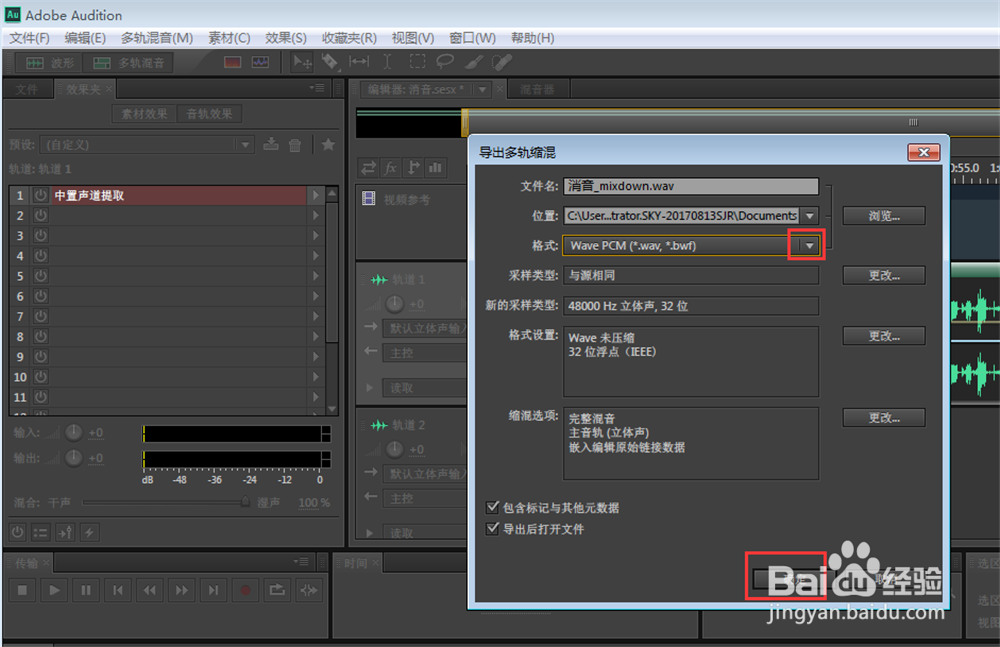1000x647 pixels.
Task: Open effect slot 2 arrow menu
Action: pos(315,216)
